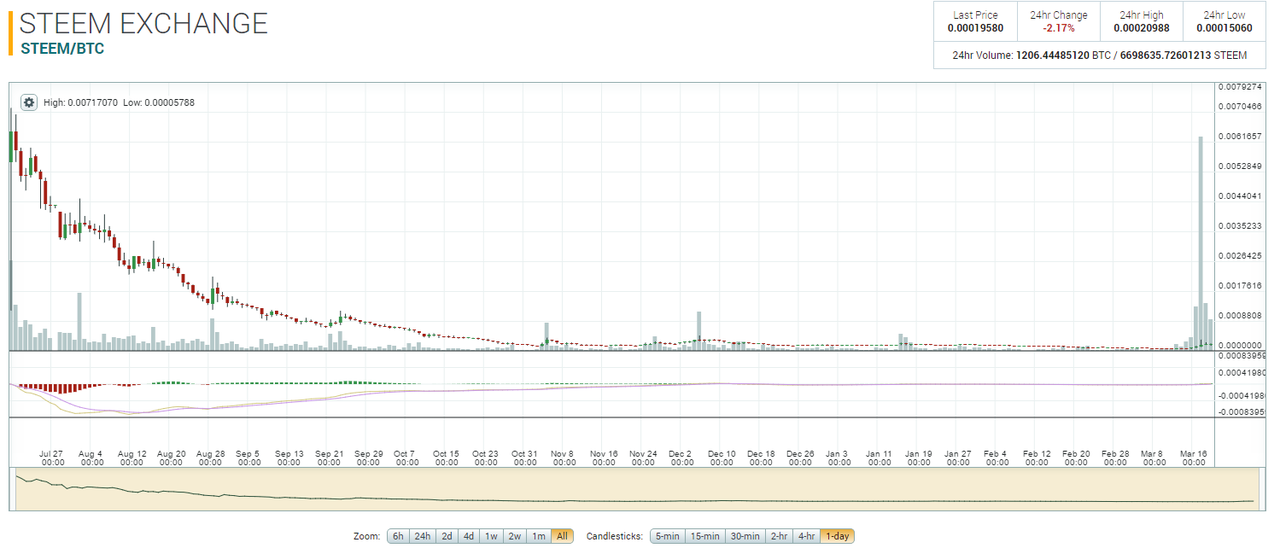Click the Jul 27 date axis label
The height and width of the screenshot is (554, 1280).
51,457
